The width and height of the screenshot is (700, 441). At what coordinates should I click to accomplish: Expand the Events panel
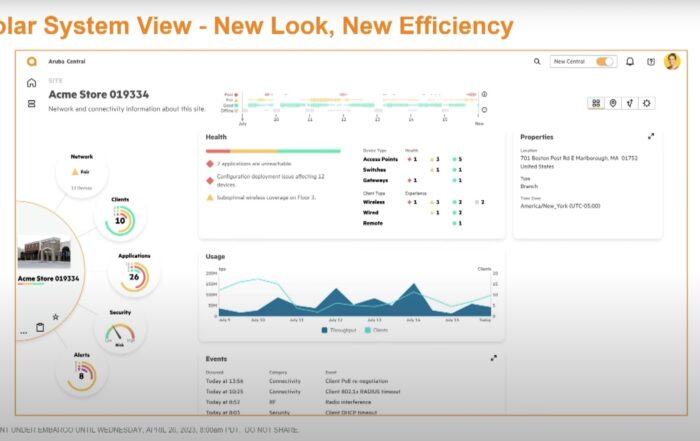(494, 358)
